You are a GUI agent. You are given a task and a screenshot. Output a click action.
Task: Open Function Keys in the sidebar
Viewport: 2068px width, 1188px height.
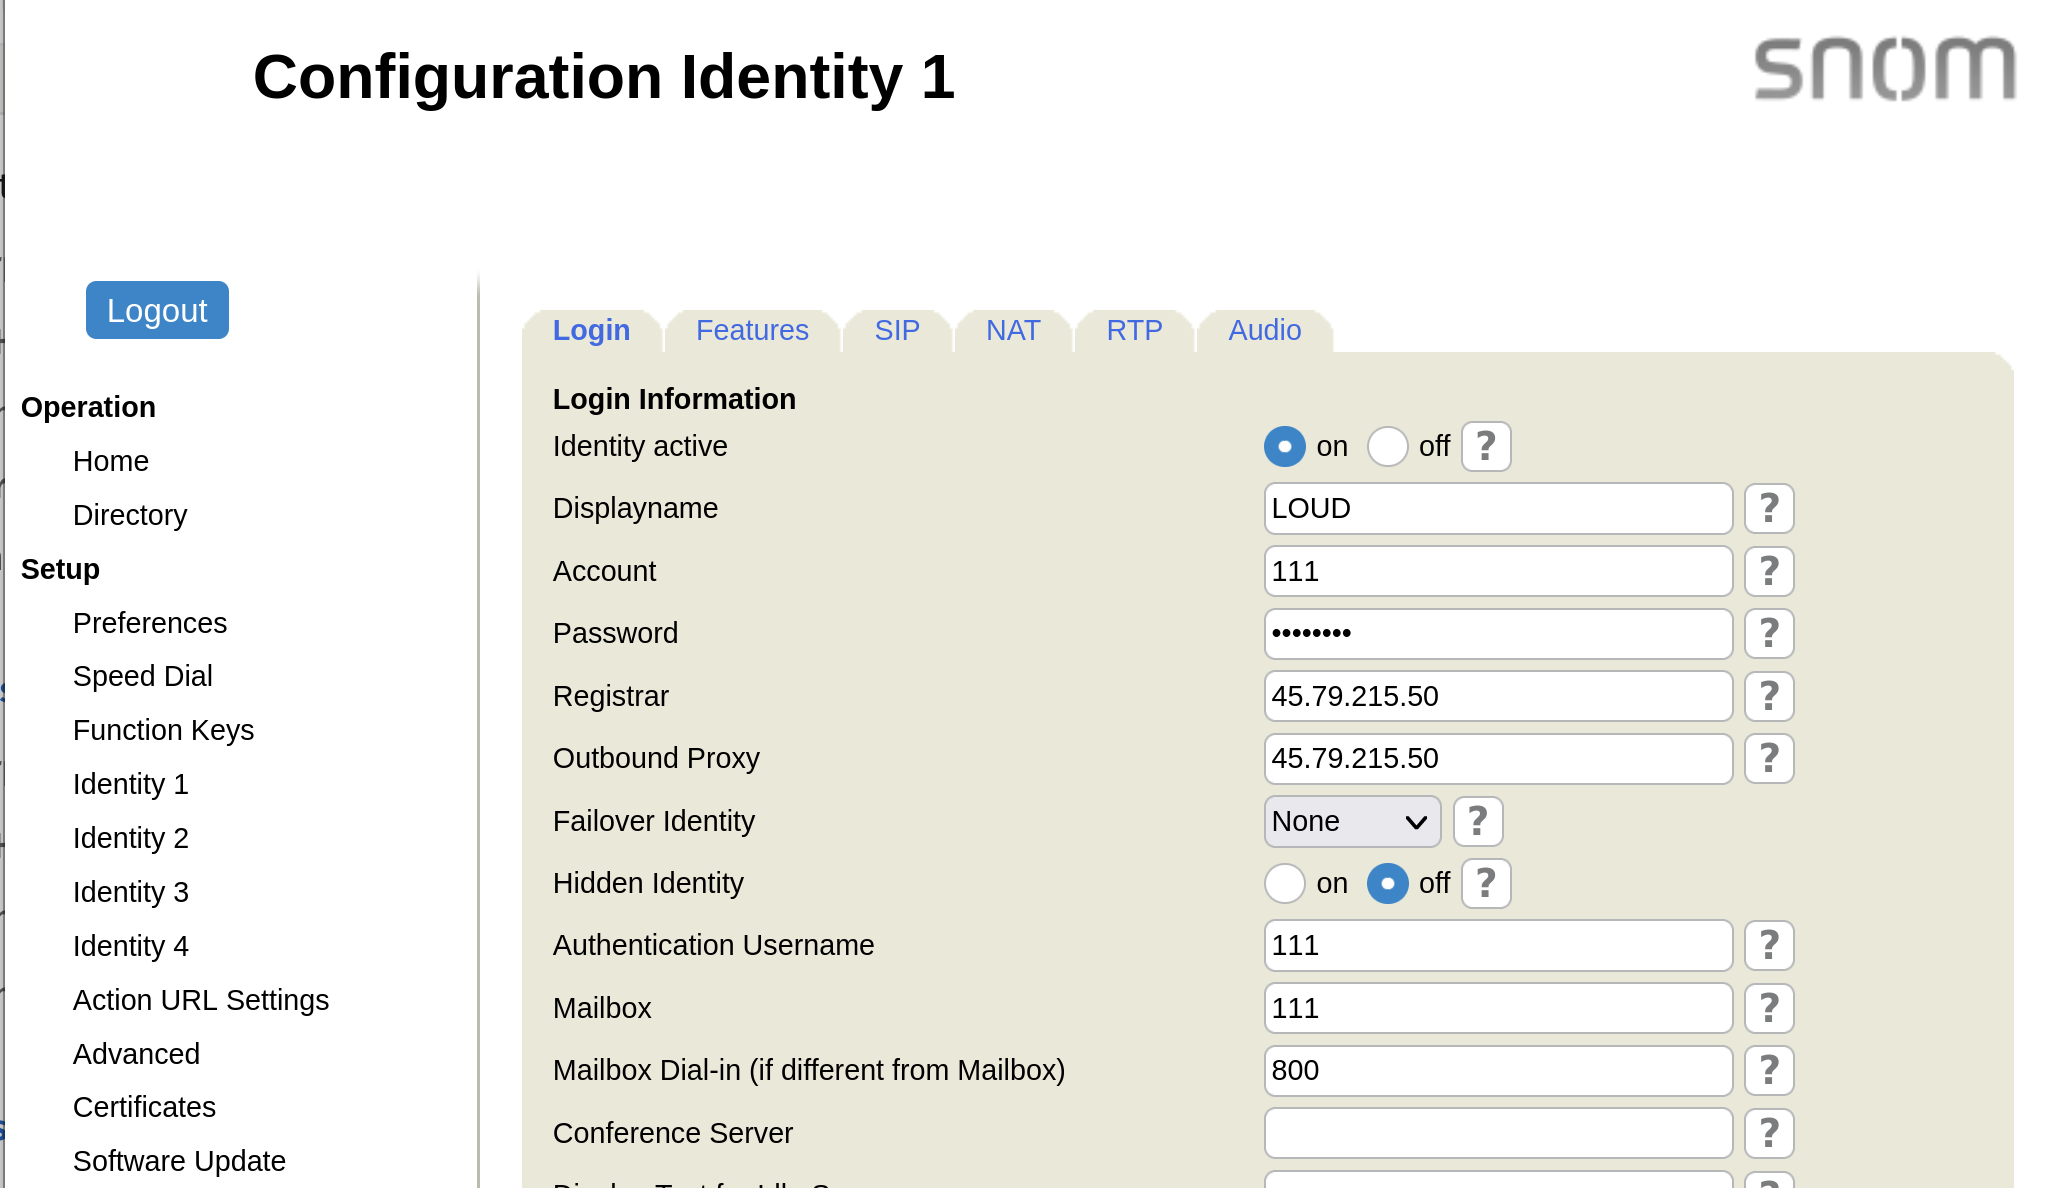(163, 730)
